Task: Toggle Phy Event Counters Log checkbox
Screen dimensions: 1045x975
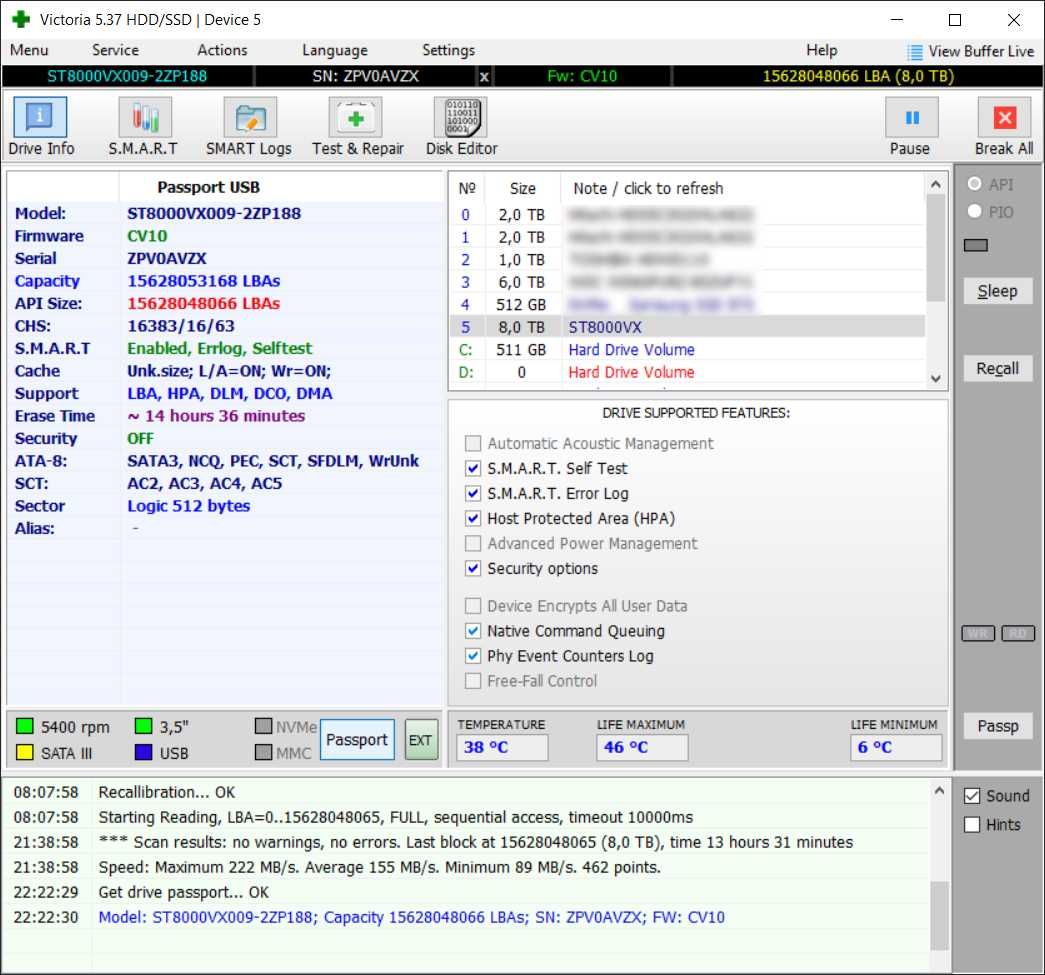Action: coord(473,656)
